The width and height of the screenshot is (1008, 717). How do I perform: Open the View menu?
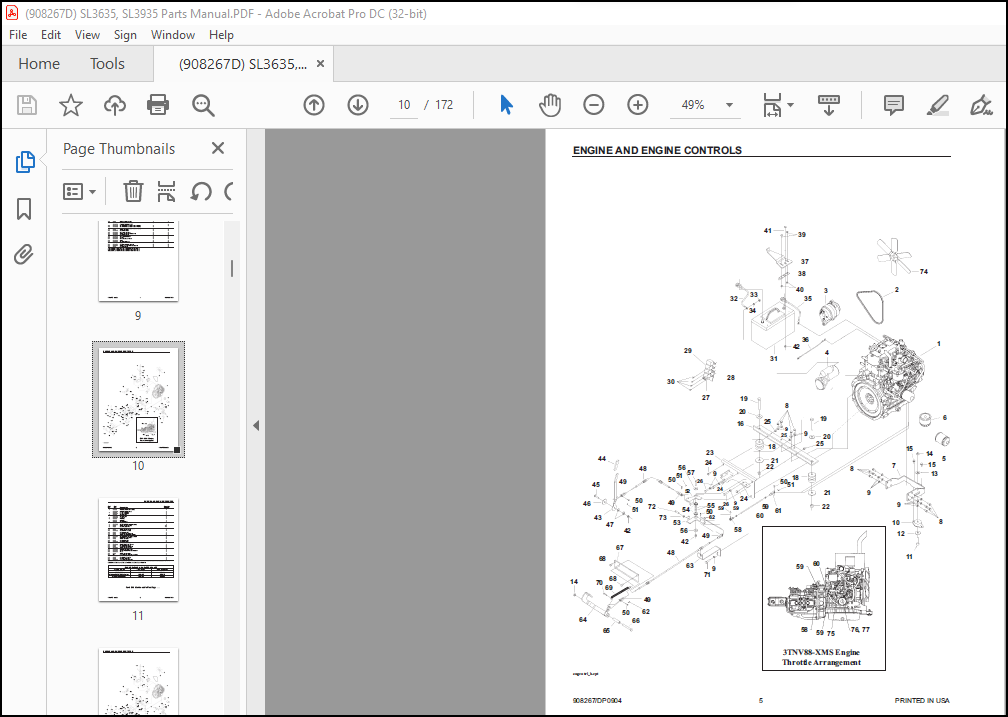point(87,35)
